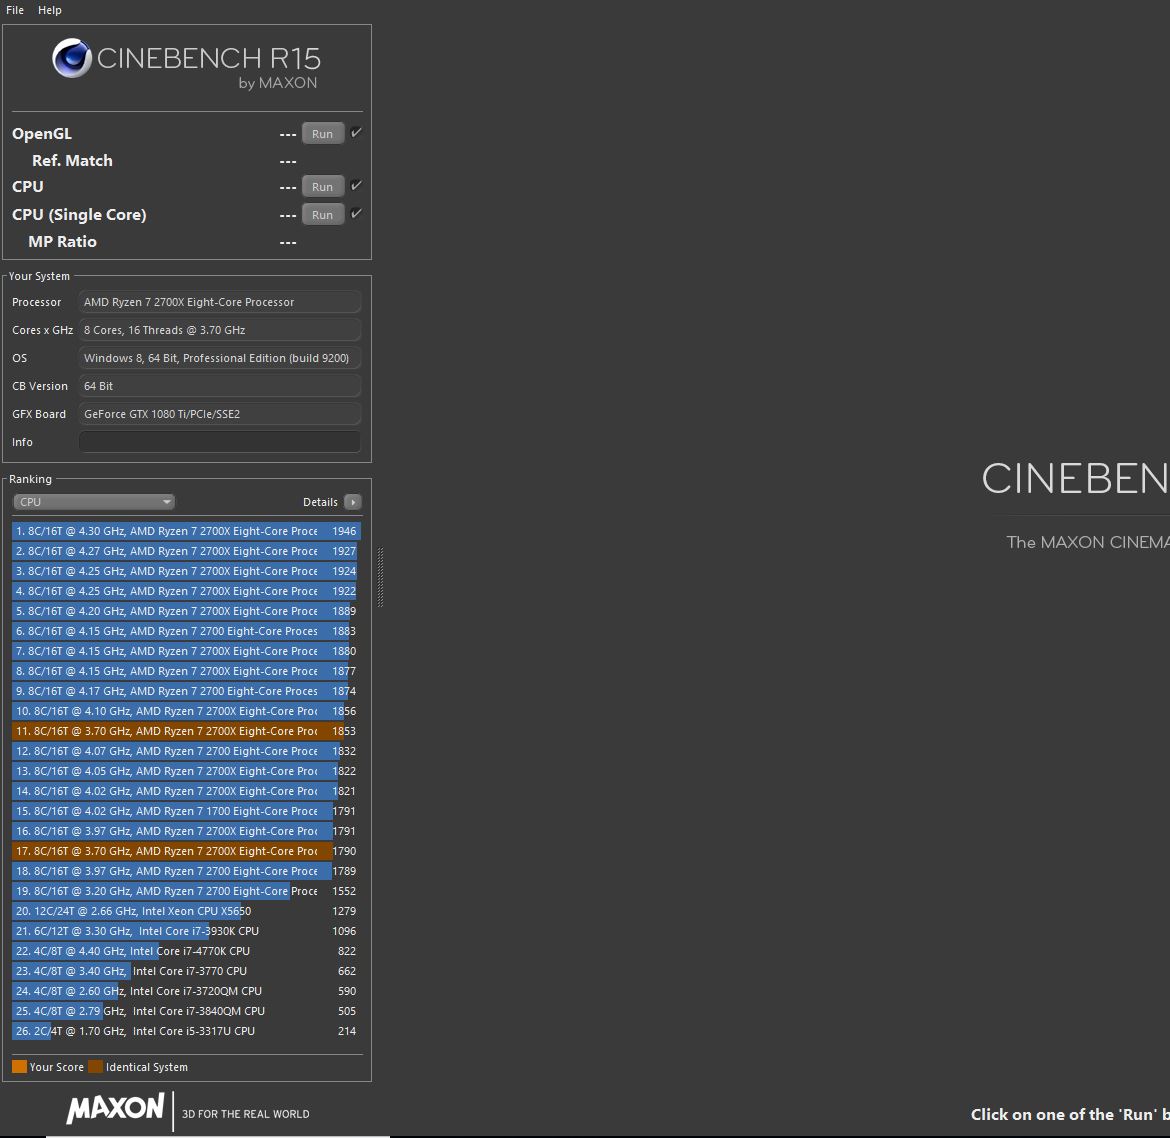Select ranking row 24 Core i7-3720QM
This screenshot has width=1170, height=1138.
click(x=187, y=991)
